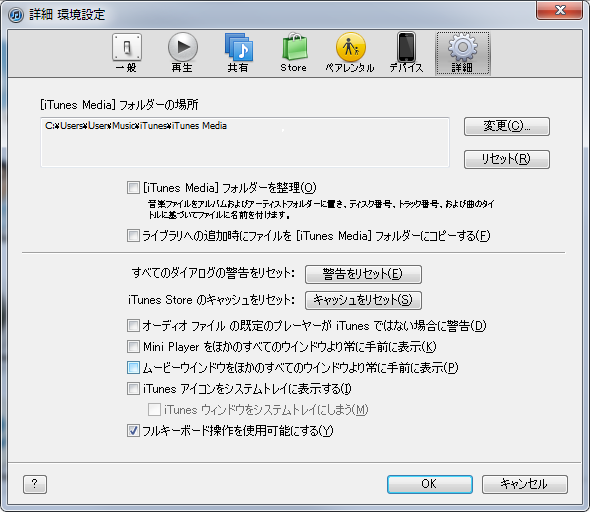Viewport: 590px width, 512px height.
Task: Open help with the ? button
Action: click(35, 484)
